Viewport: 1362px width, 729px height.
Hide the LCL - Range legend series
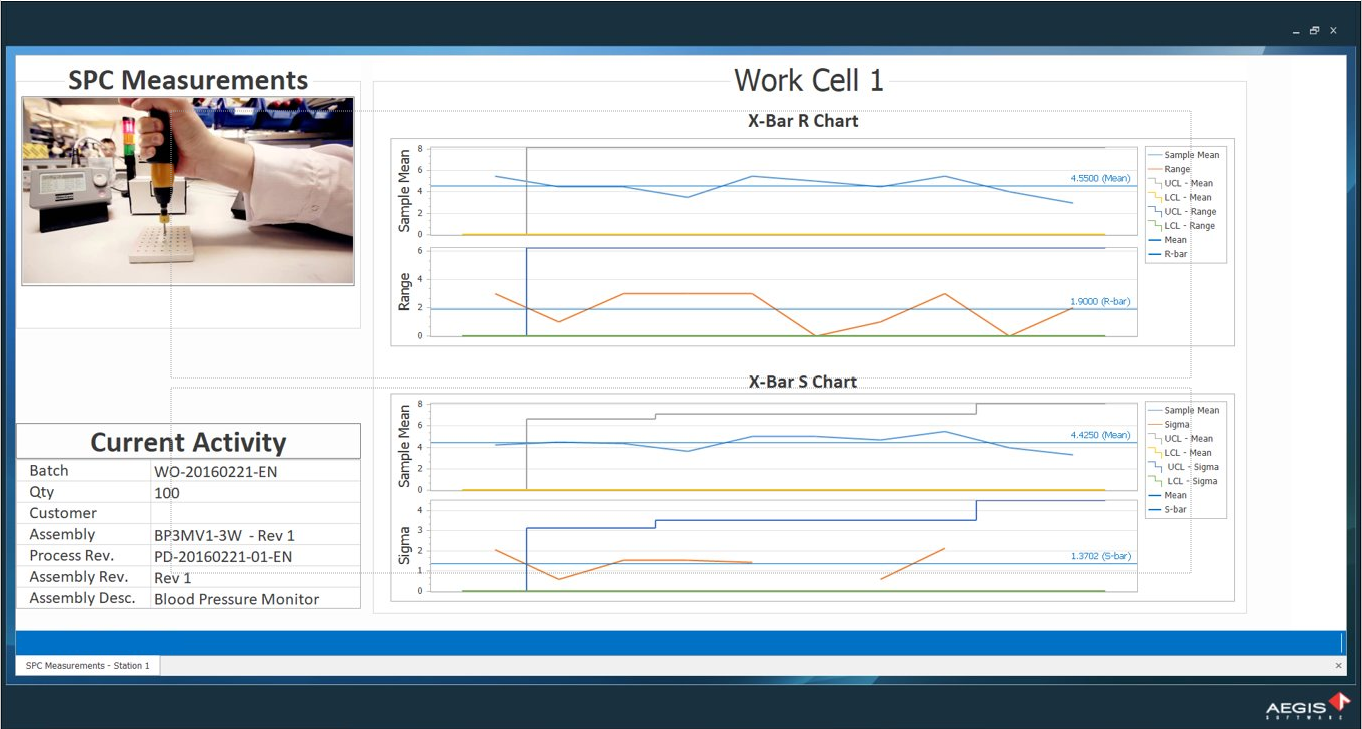[x=1189, y=226]
